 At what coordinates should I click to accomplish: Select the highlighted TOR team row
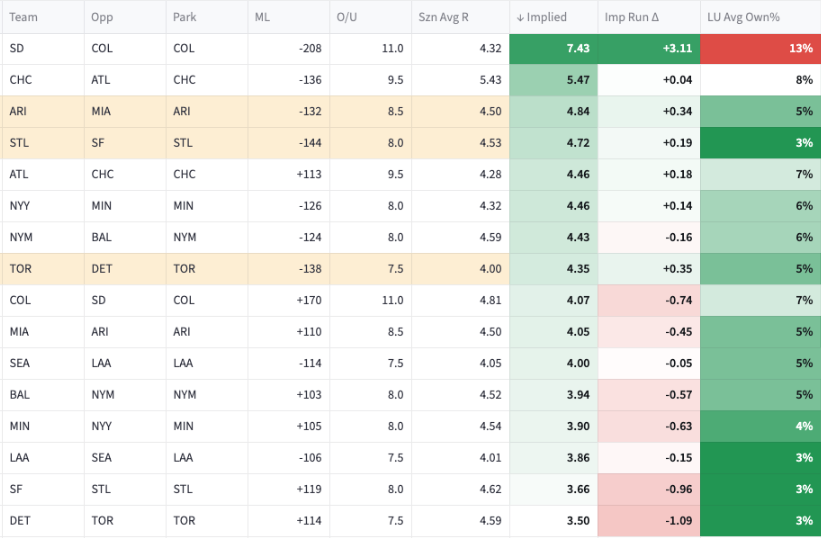(410, 269)
